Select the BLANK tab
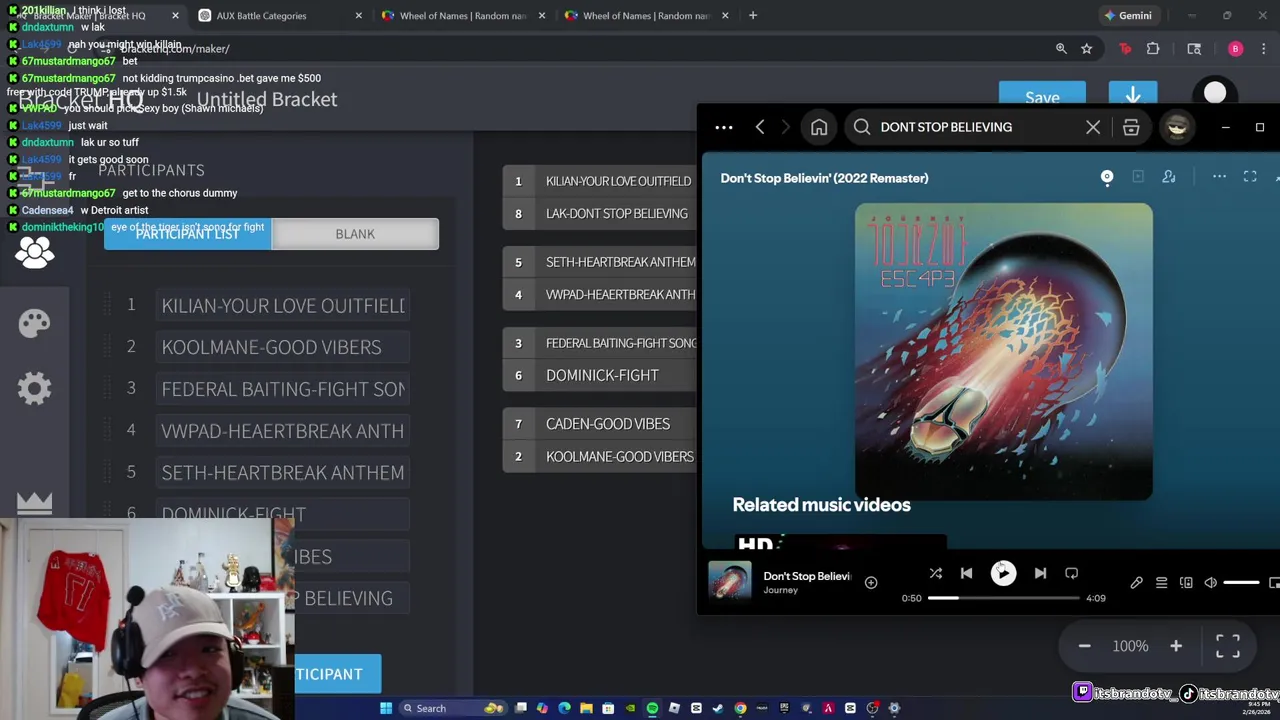 pyautogui.click(x=355, y=234)
